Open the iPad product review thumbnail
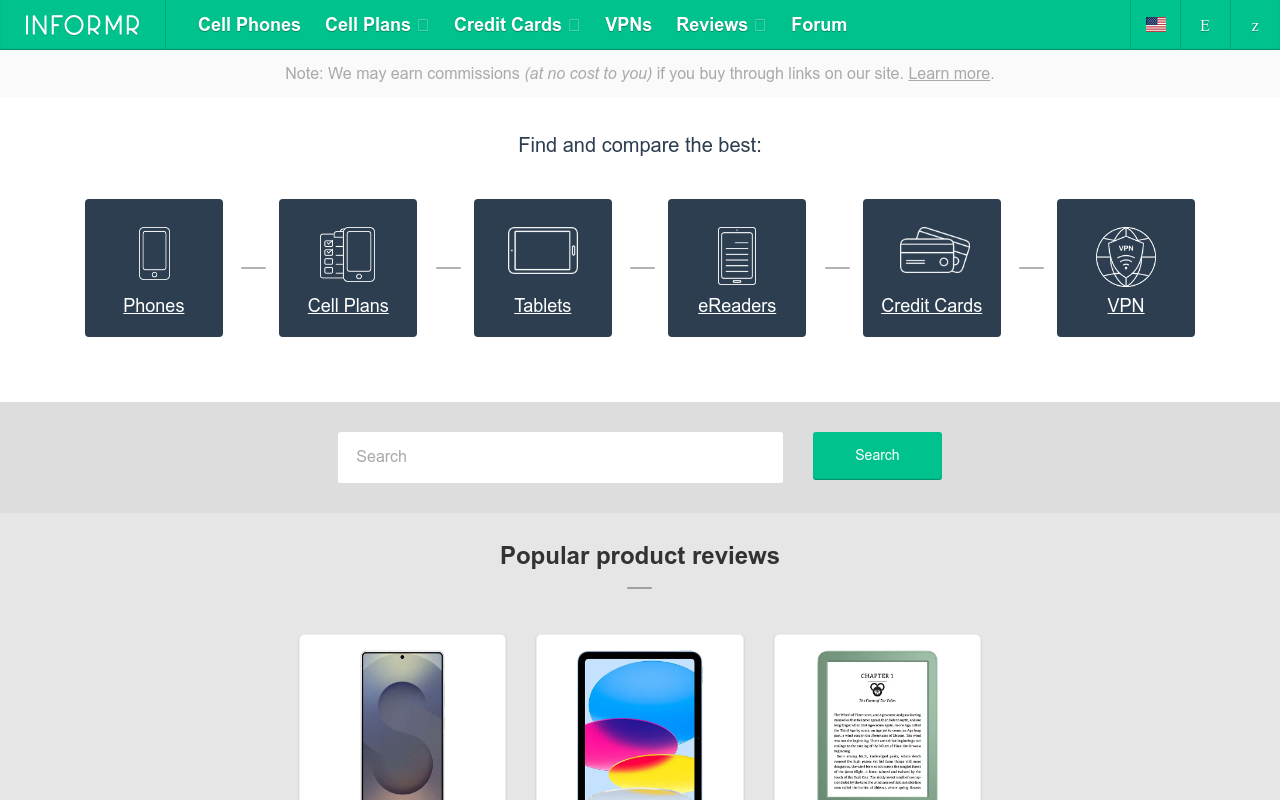Viewport: 1280px width, 800px height. click(640, 725)
